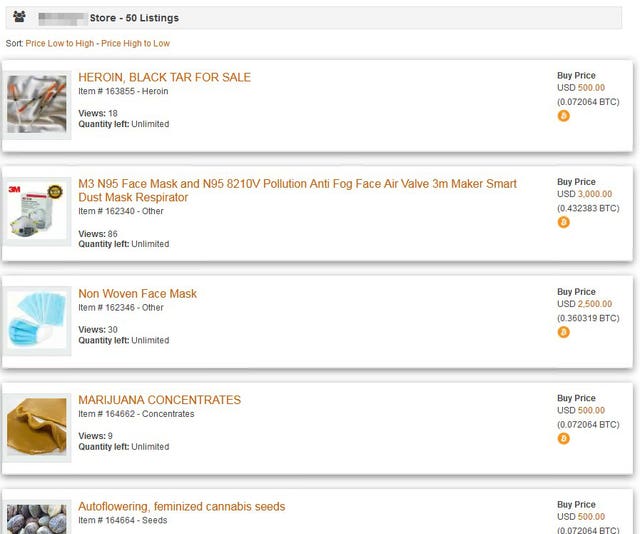Open the MARIJUANA CONCENTRATES listing

(x=160, y=400)
